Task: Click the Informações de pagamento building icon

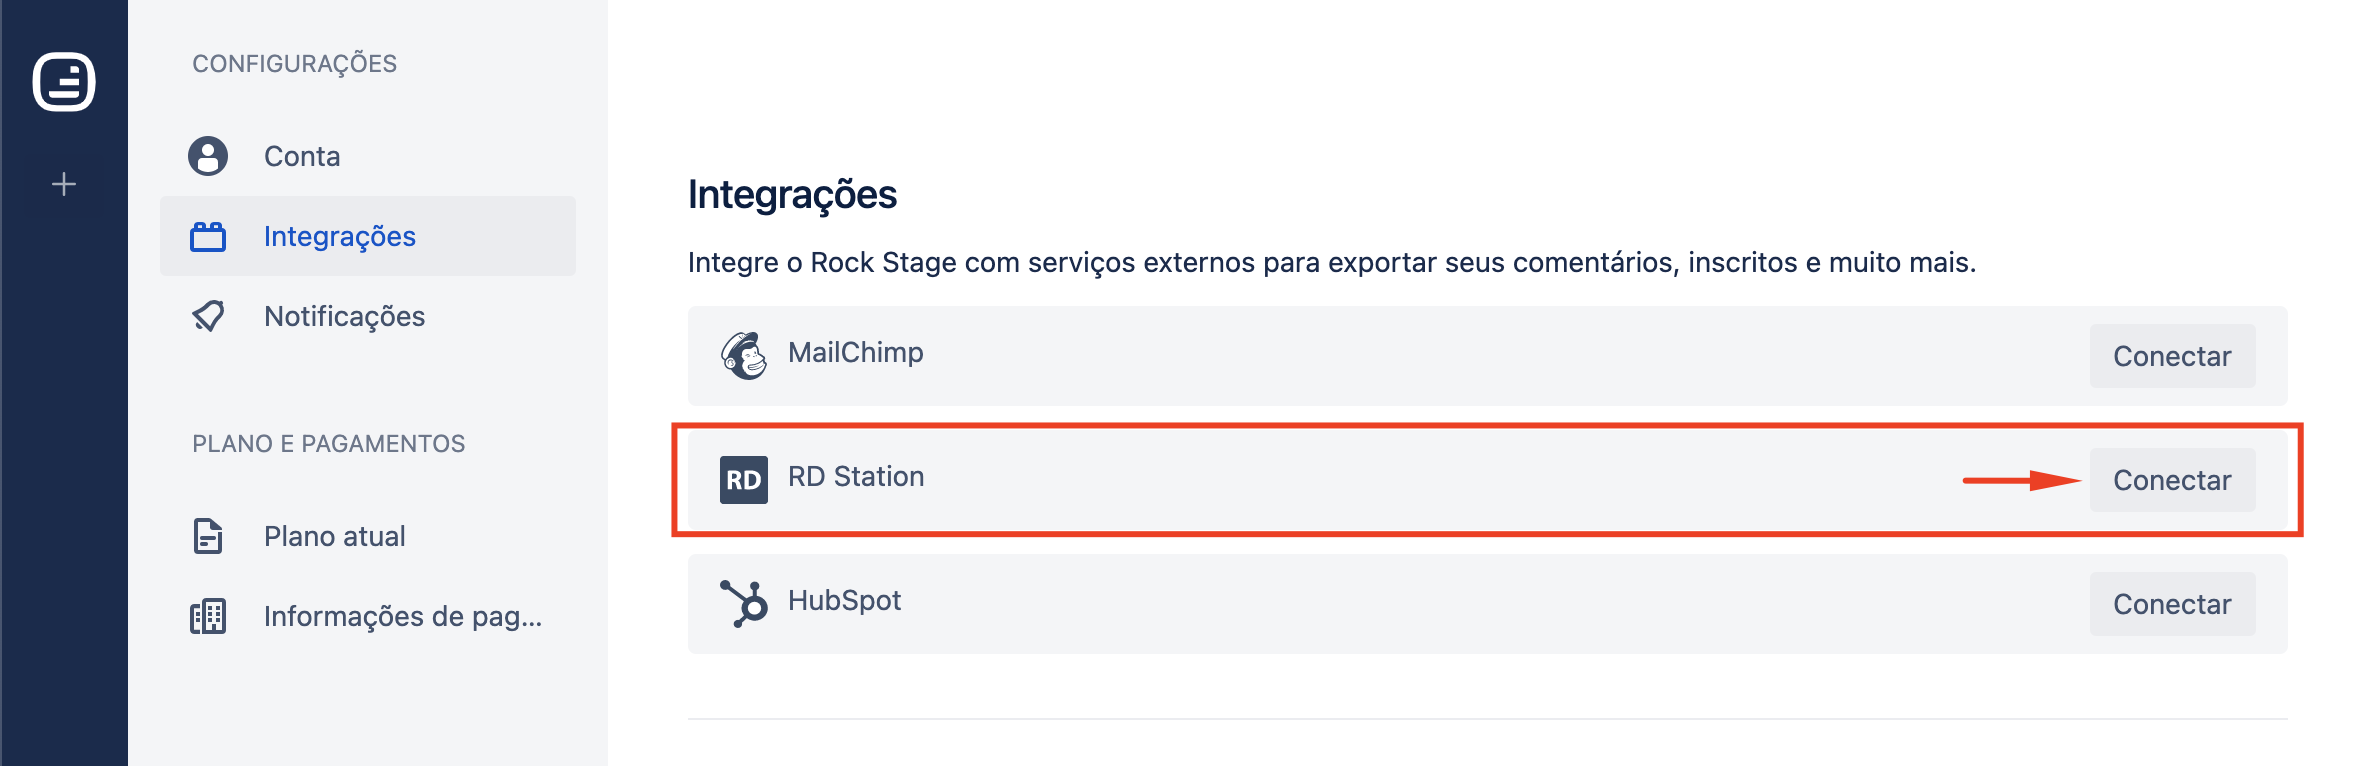Action: click(208, 616)
